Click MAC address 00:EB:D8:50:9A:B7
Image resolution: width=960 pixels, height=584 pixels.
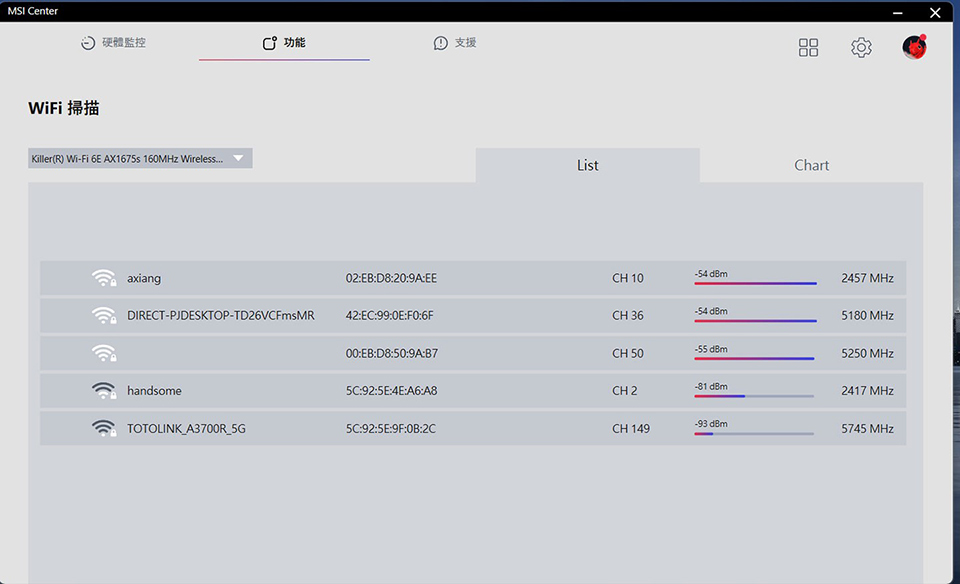392,353
